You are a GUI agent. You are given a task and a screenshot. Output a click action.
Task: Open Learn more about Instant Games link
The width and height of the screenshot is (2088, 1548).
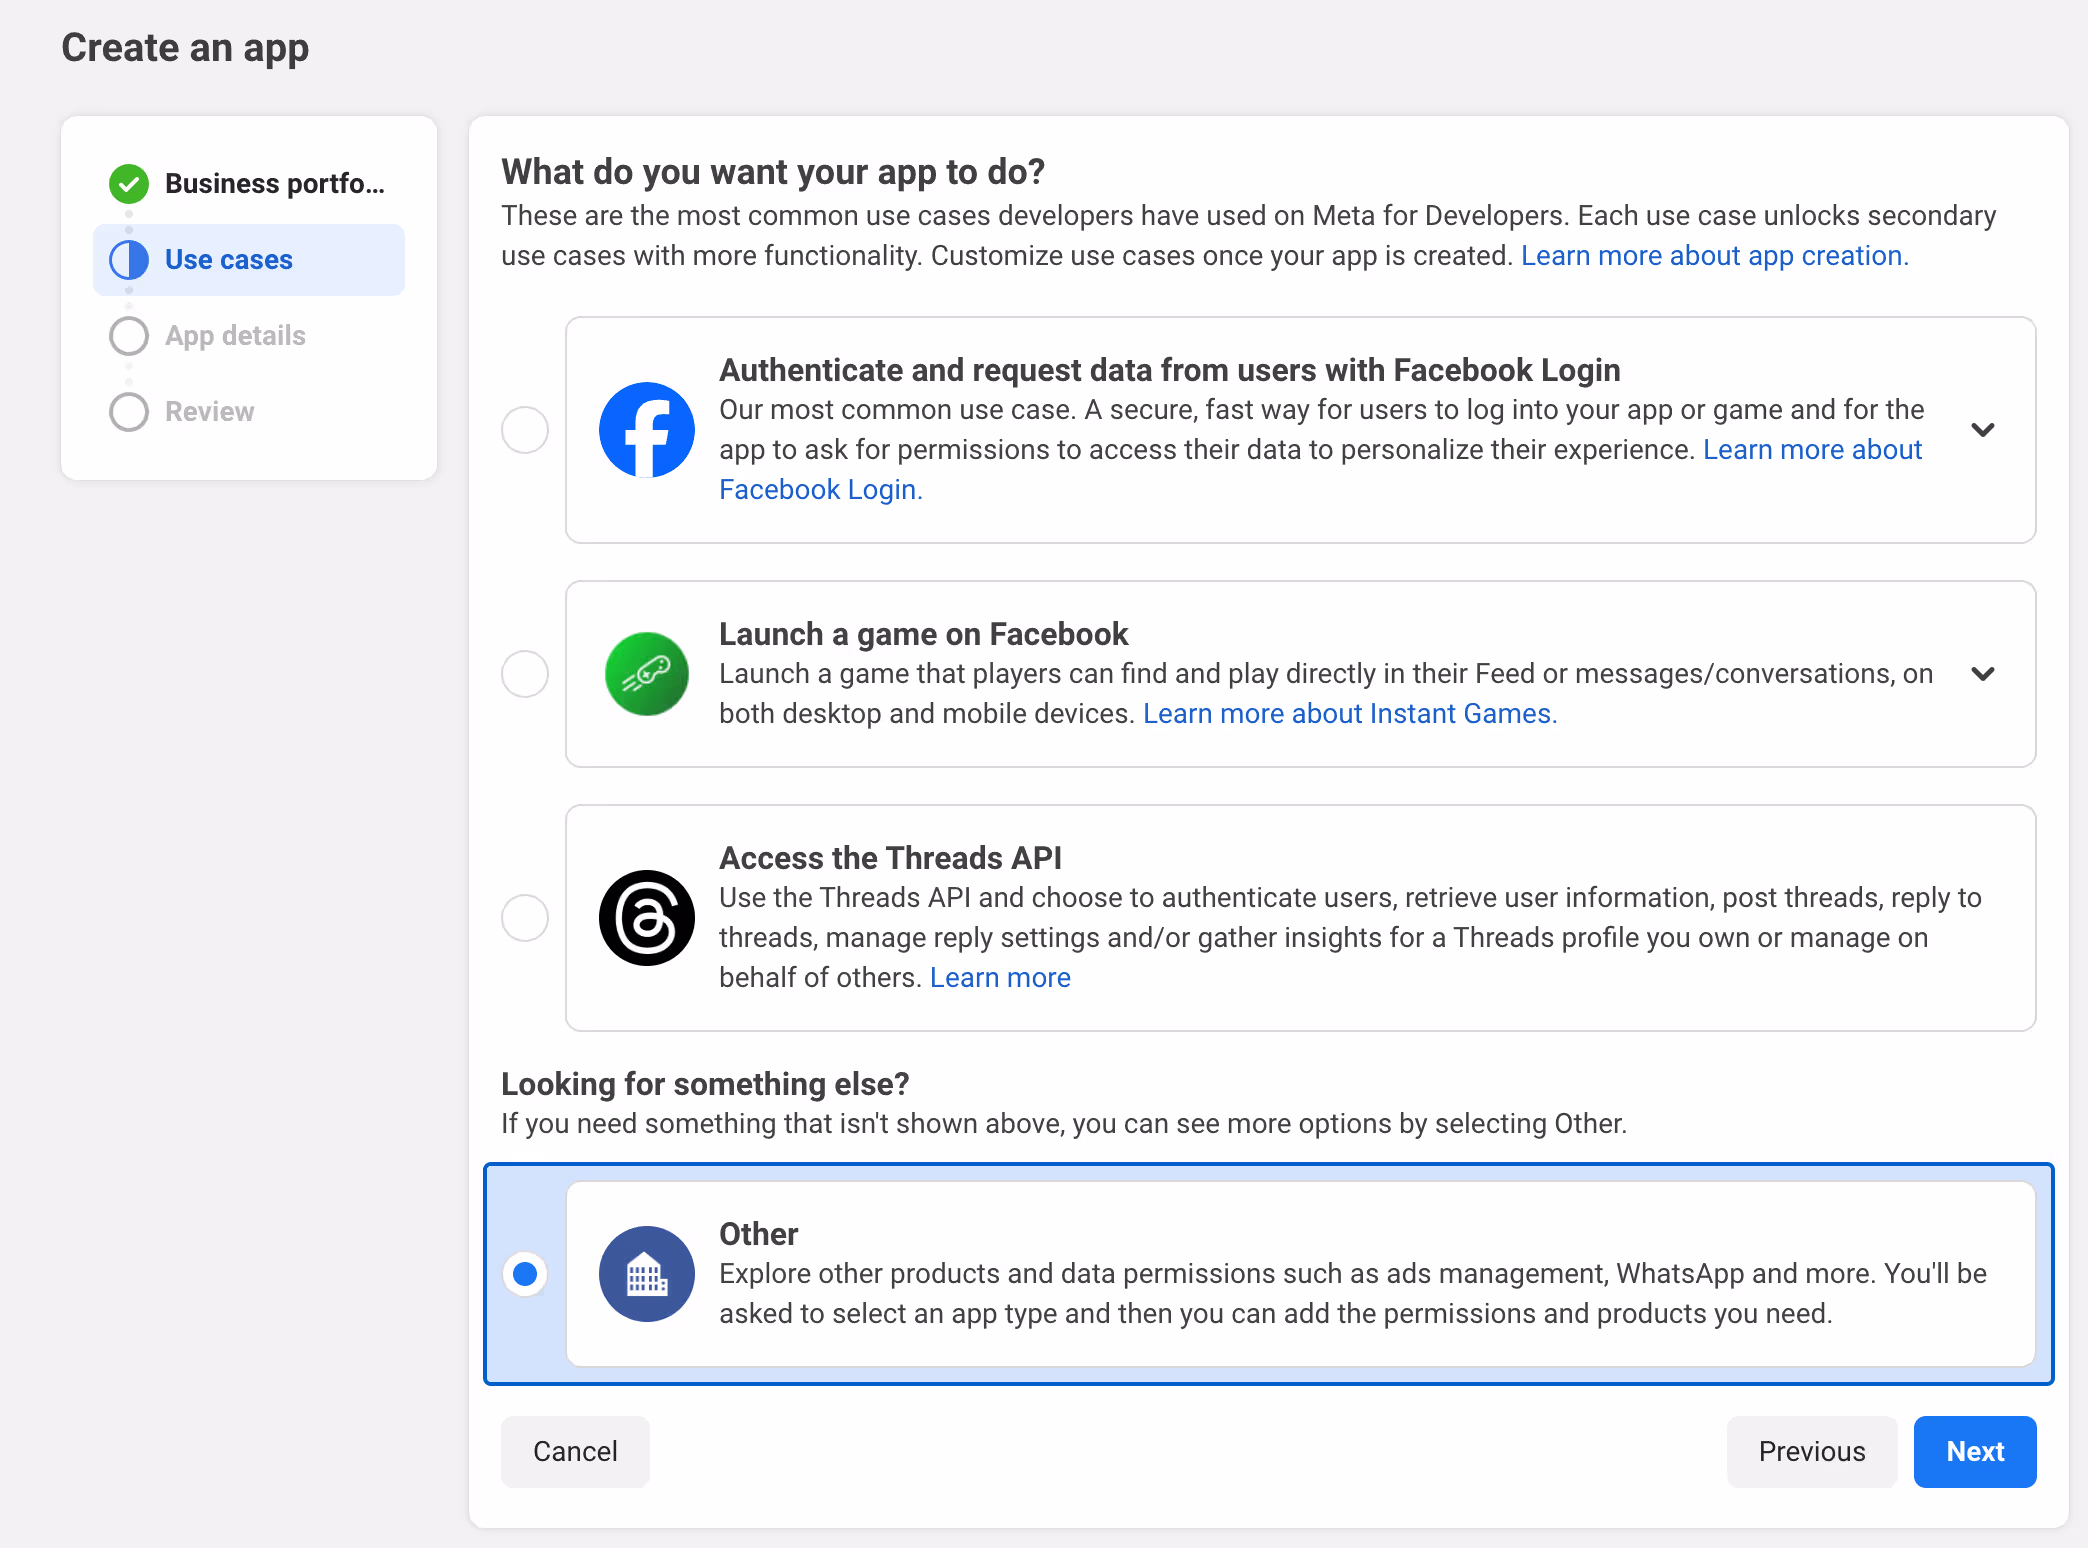1349,714
